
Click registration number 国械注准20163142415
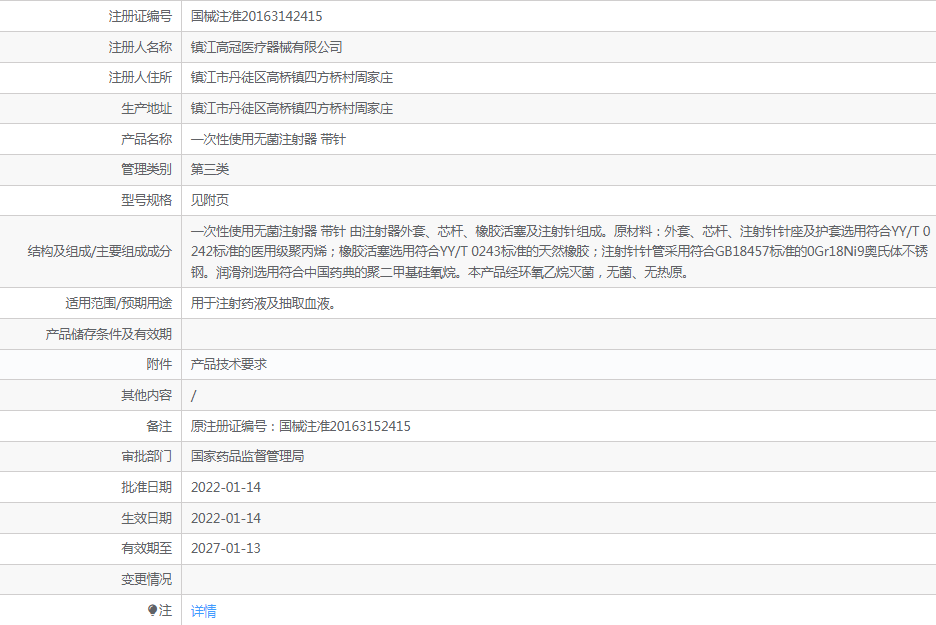click(x=256, y=16)
